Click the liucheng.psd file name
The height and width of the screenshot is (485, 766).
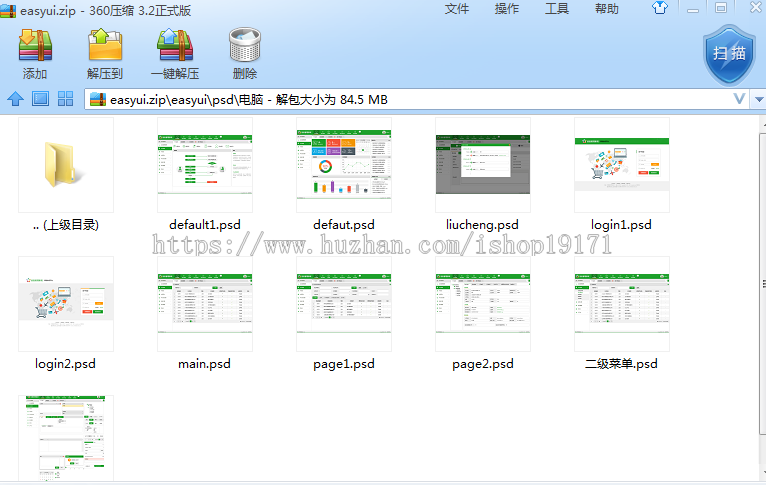[x=482, y=225]
